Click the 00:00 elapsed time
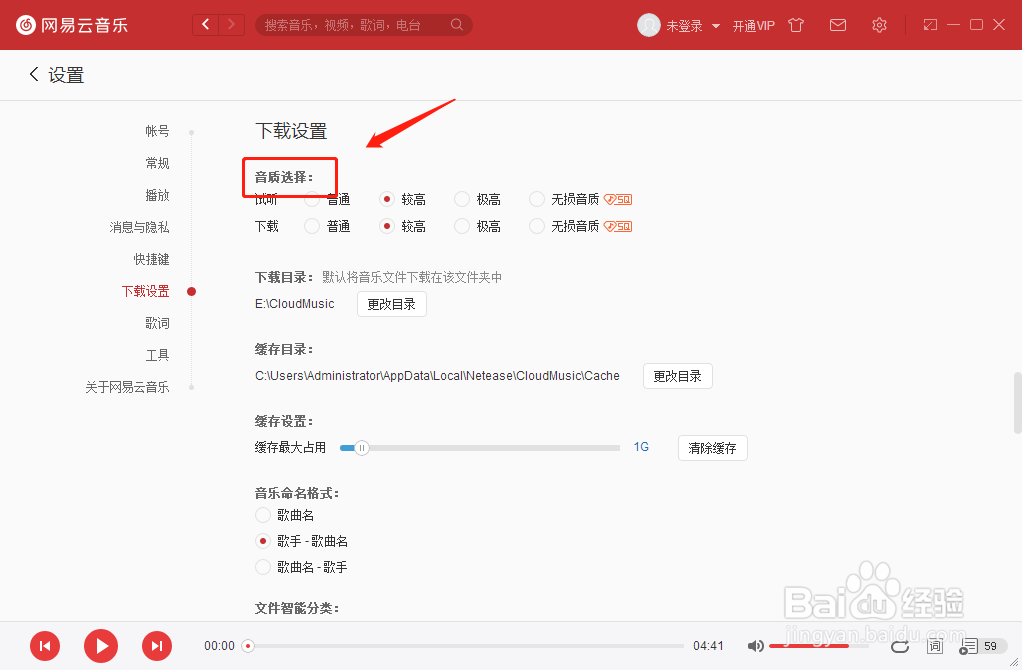 [x=219, y=646]
